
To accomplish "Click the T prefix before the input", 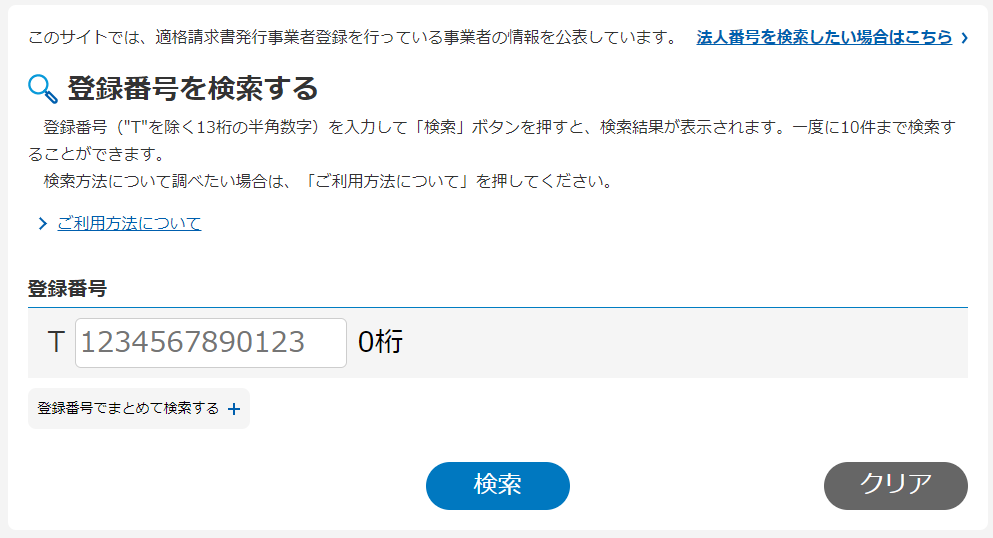I will pyautogui.click(x=56, y=342).
